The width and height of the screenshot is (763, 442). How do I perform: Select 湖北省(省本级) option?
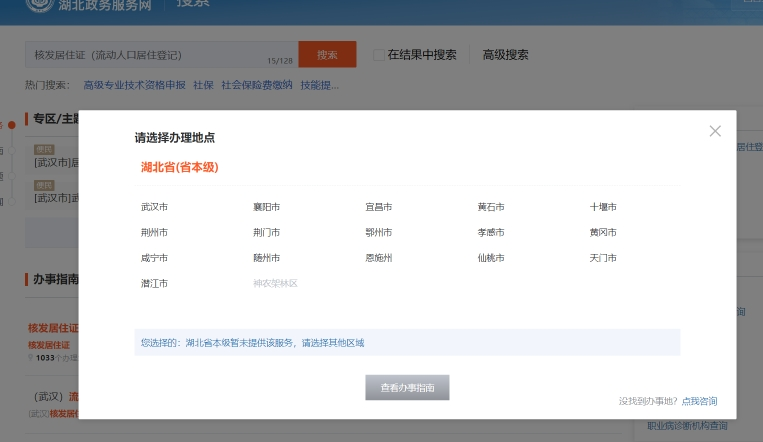[180, 167]
